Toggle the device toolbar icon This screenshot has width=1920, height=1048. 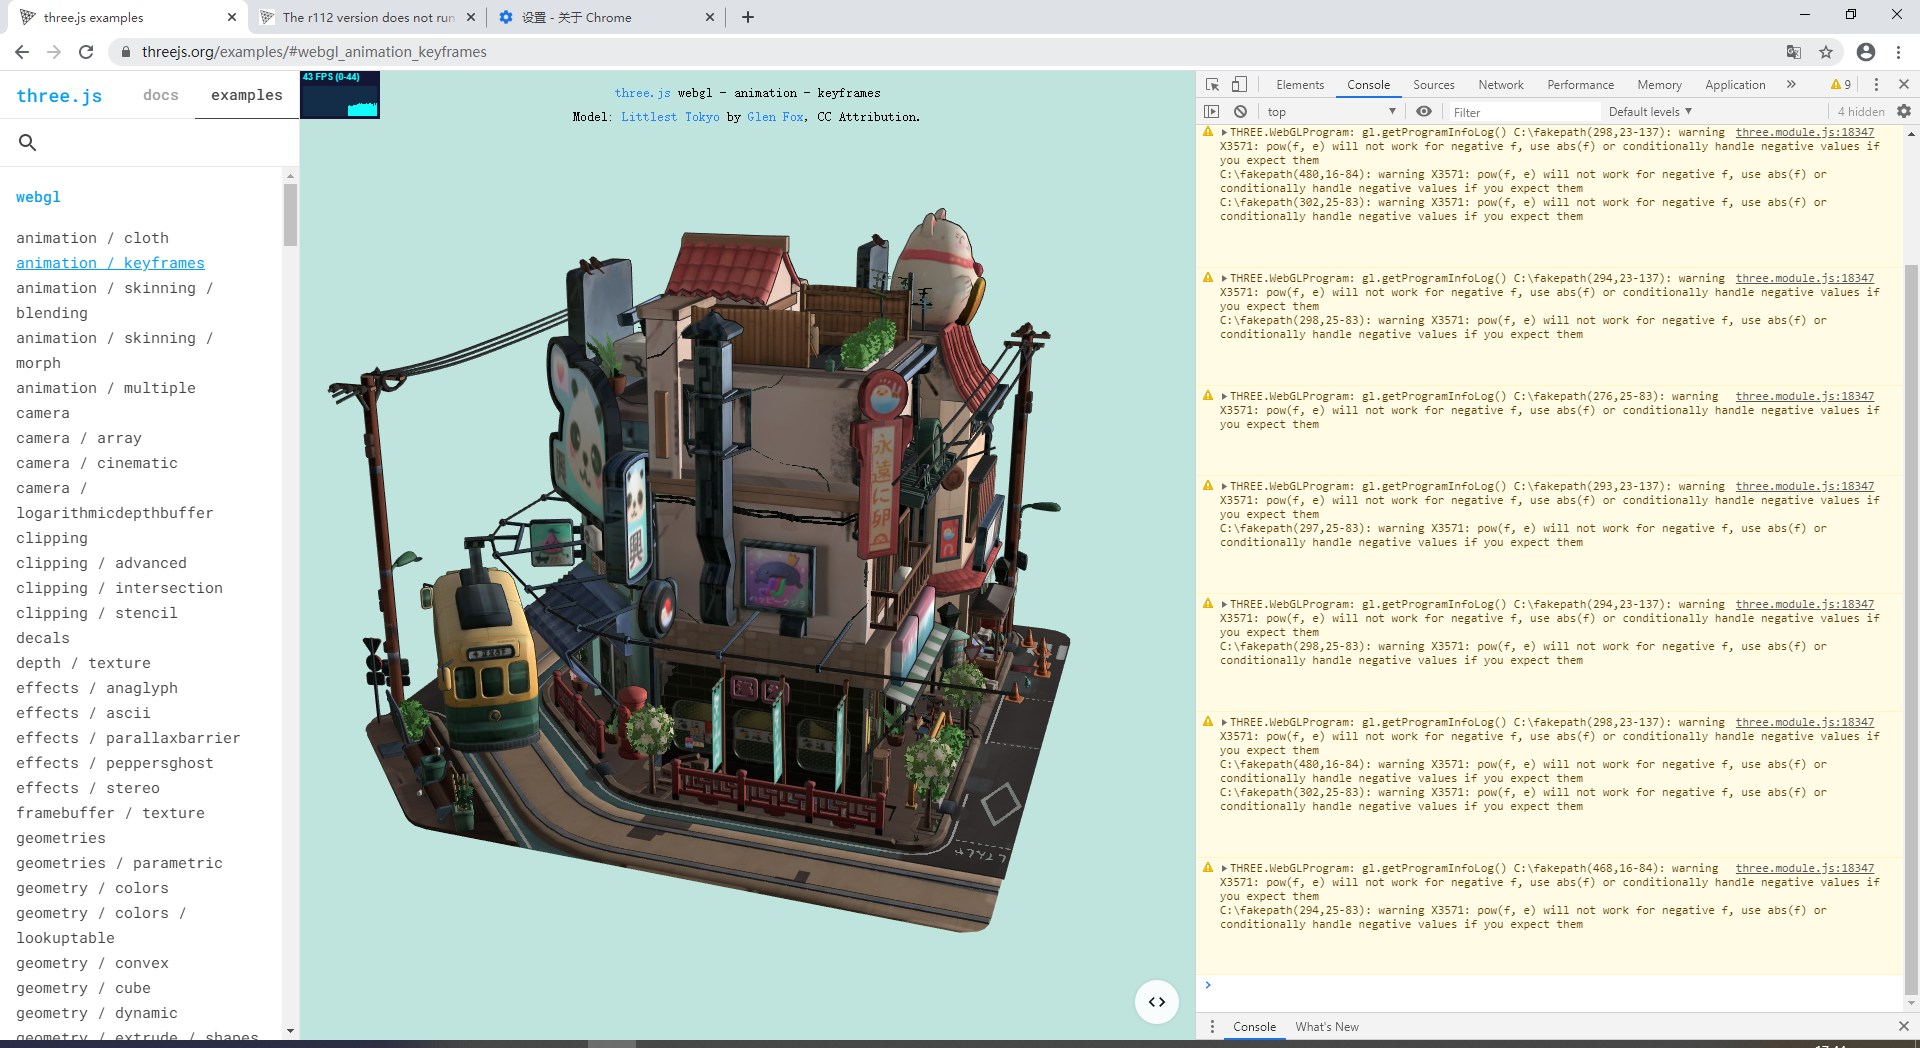click(1239, 85)
